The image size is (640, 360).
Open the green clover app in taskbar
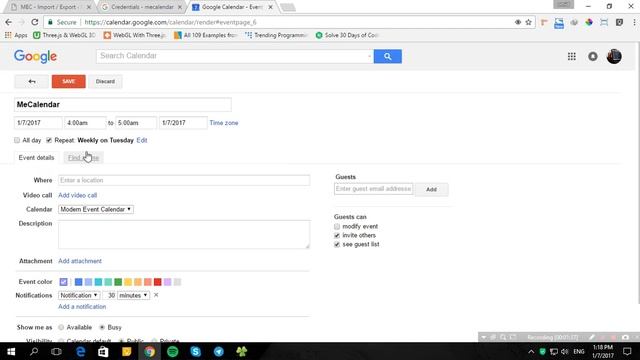coord(242,351)
